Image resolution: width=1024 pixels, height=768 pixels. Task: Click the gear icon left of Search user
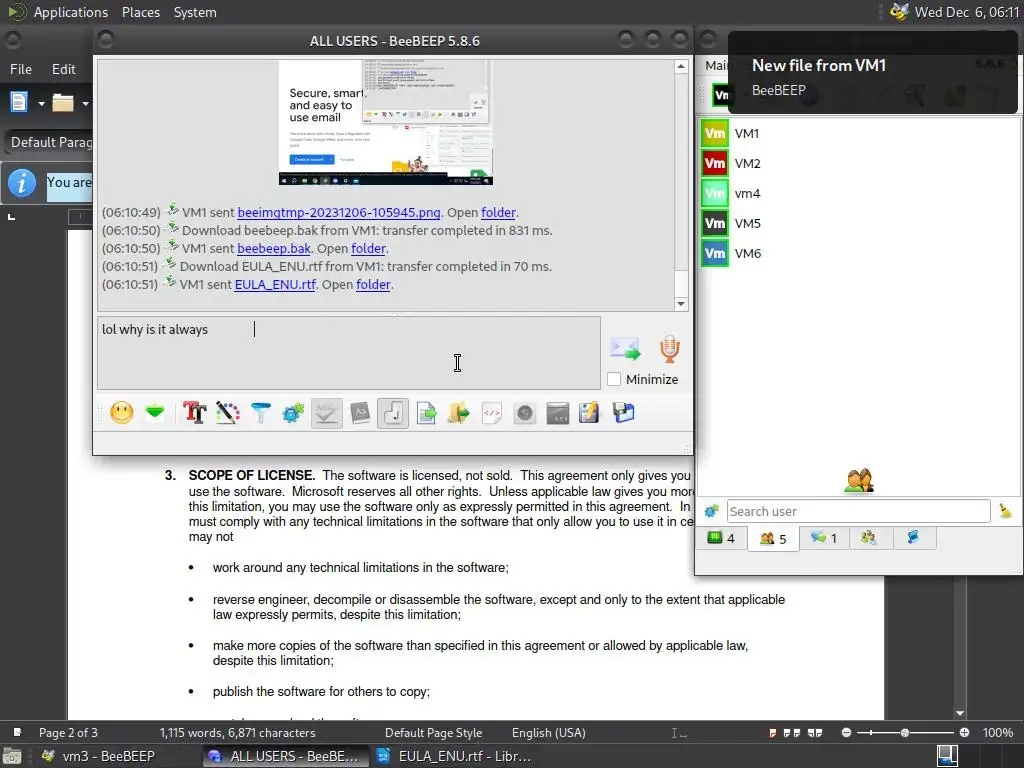tap(711, 511)
